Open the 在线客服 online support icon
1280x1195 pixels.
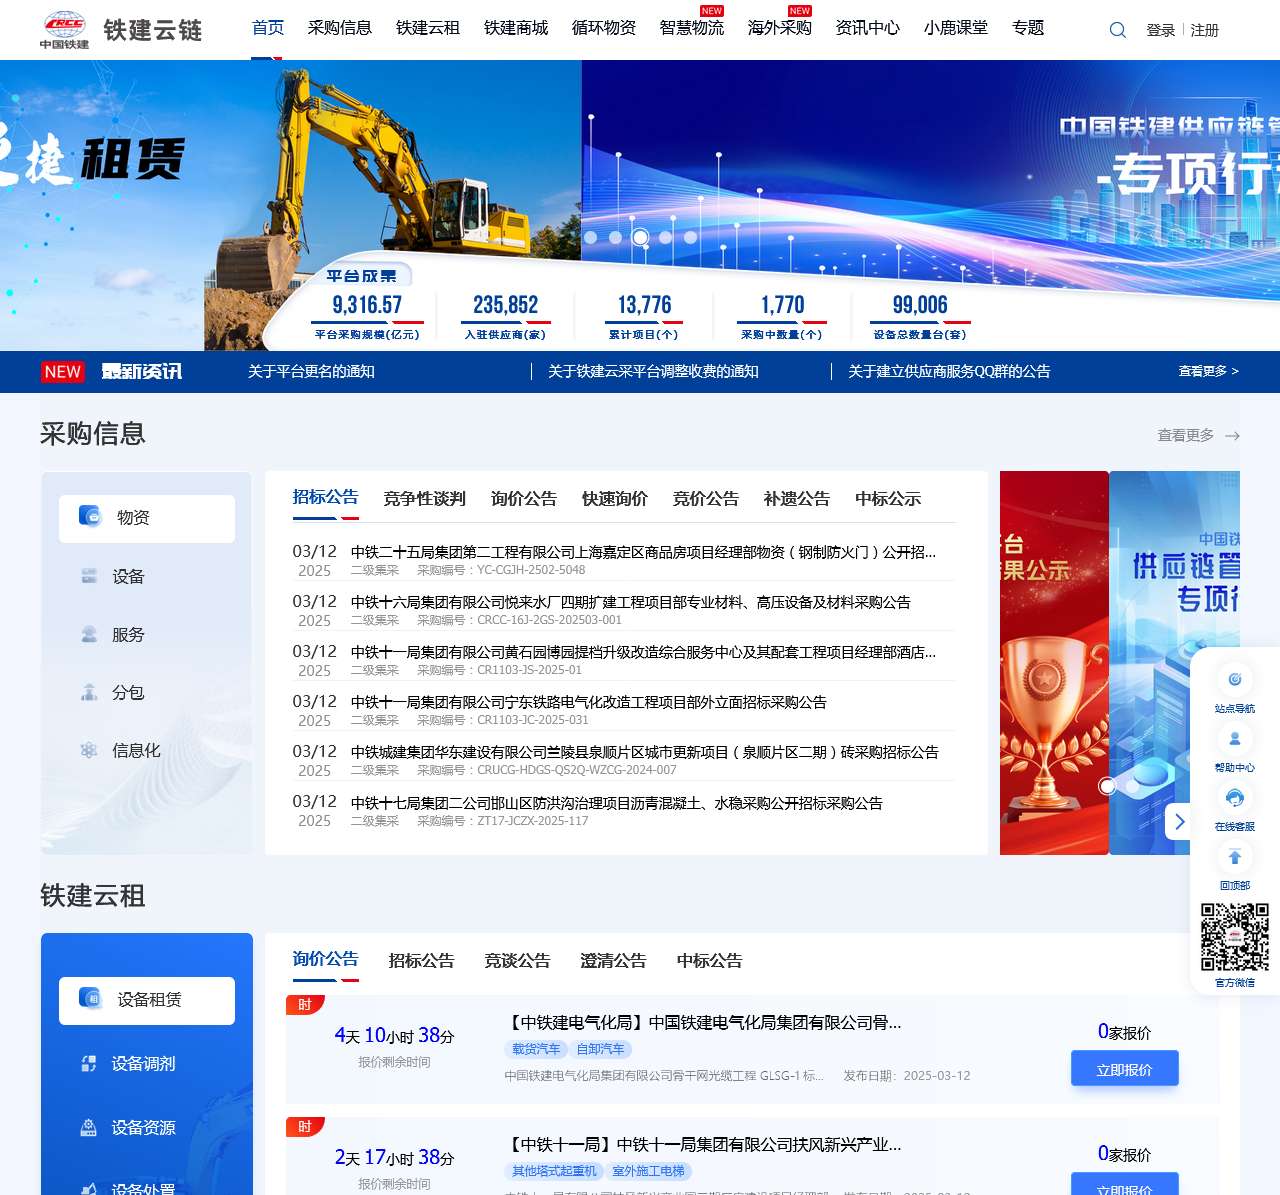tap(1235, 798)
